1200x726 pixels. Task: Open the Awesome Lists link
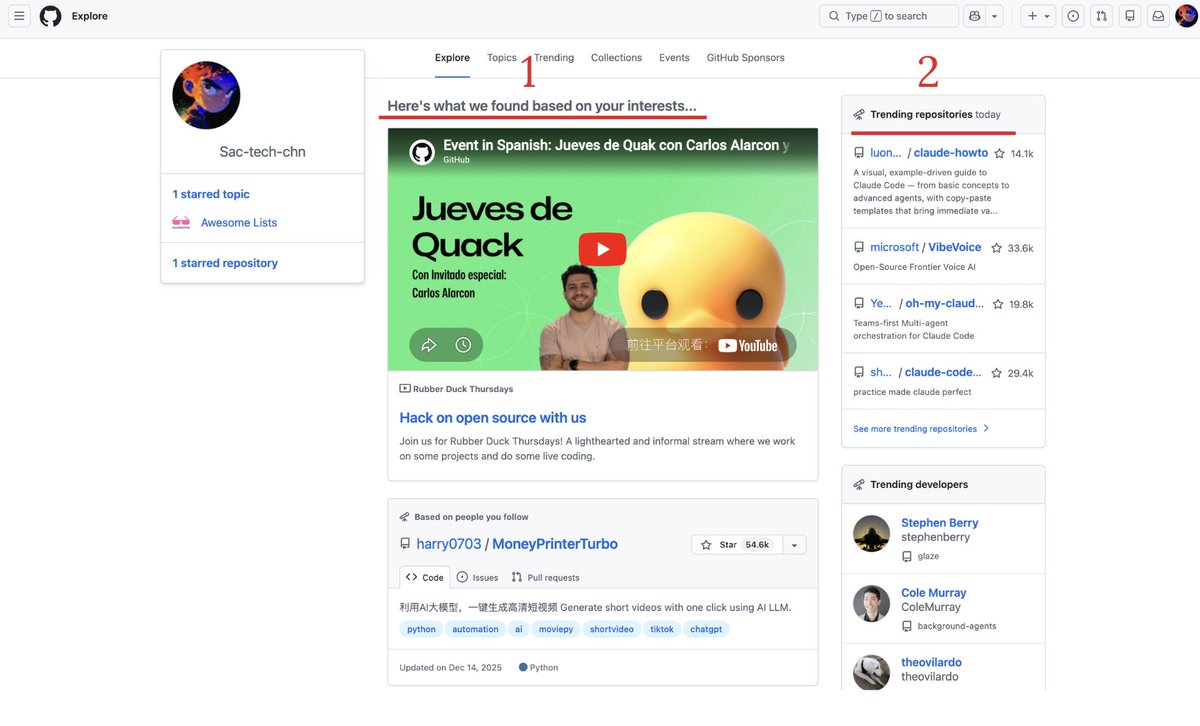[239, 223]
